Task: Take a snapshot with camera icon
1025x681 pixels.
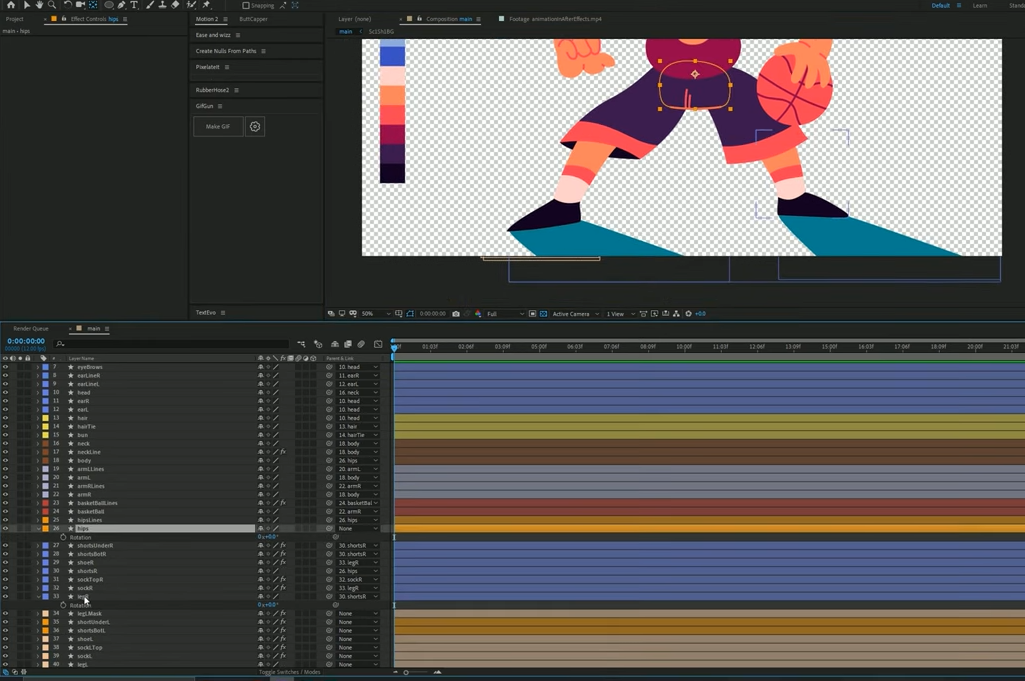Action: 456,314
